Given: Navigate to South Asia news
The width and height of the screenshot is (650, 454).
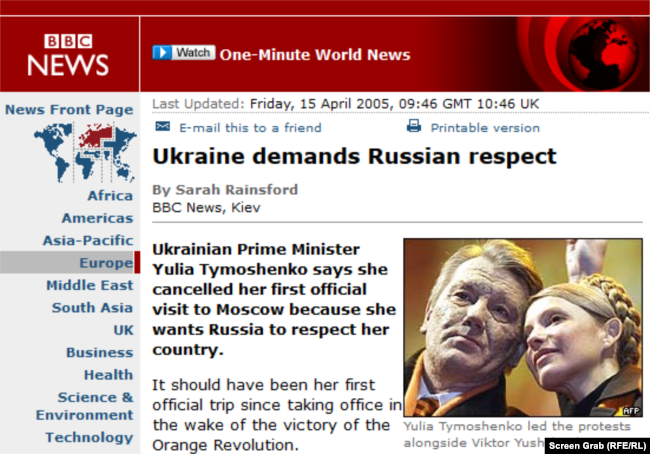Looking at the screenshot, I should [x=92, y=308].
